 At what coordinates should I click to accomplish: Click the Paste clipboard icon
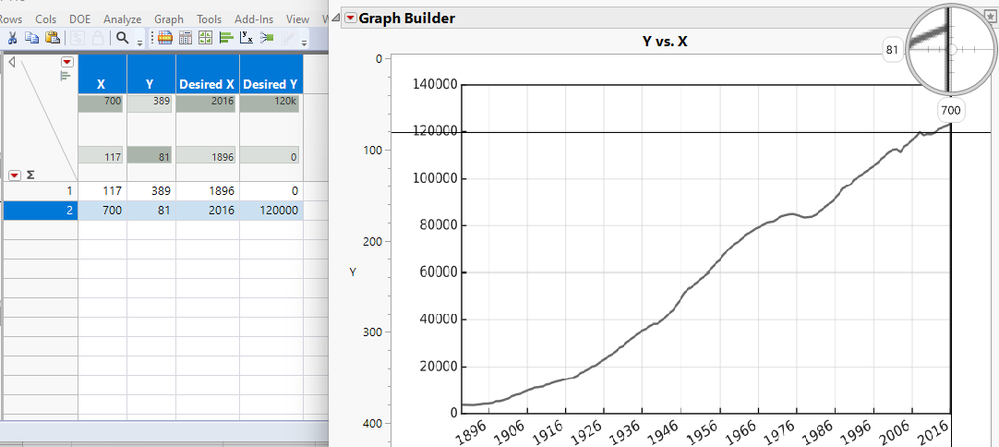53,38
